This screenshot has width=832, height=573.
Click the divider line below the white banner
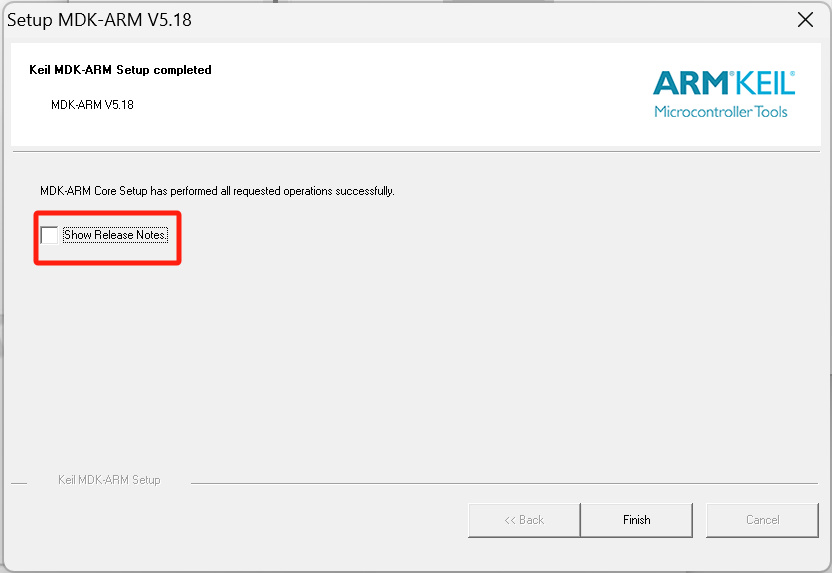(x=415, y=151)
